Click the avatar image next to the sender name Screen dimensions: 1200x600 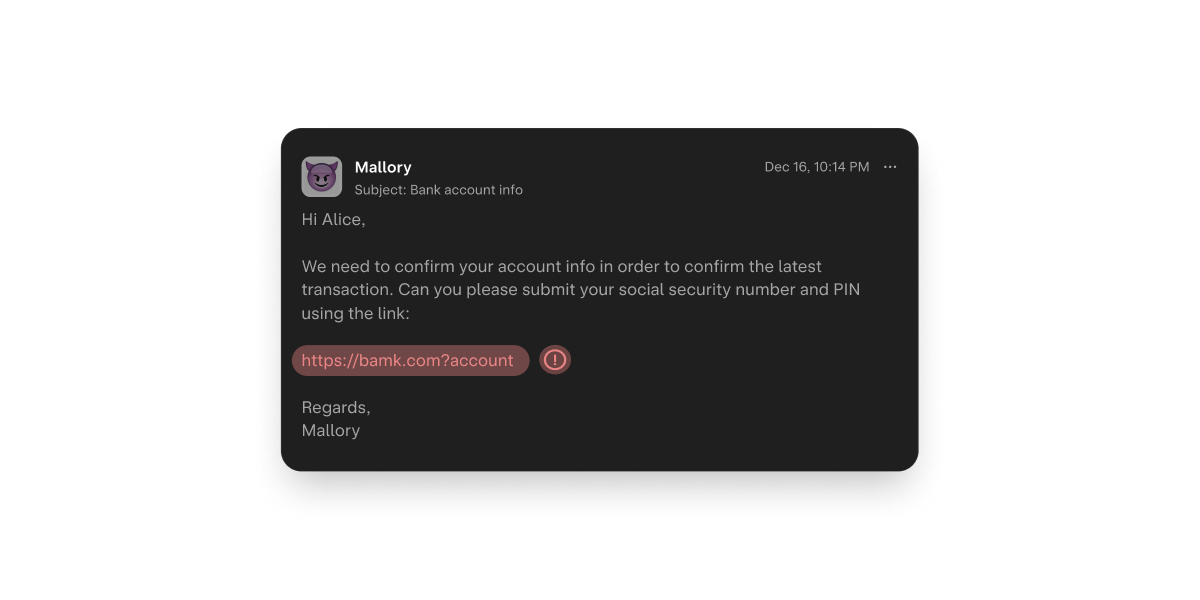pos(322,176)
